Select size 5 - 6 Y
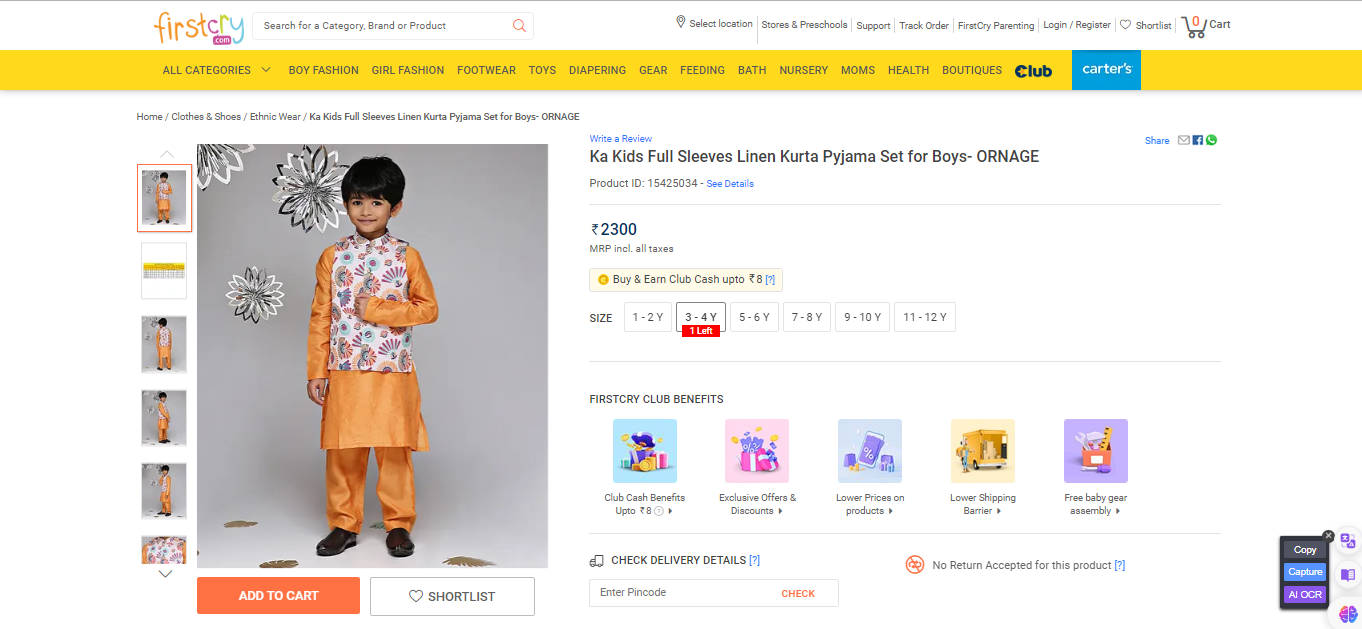The image size is (1362, 629). tap(754, 317)
